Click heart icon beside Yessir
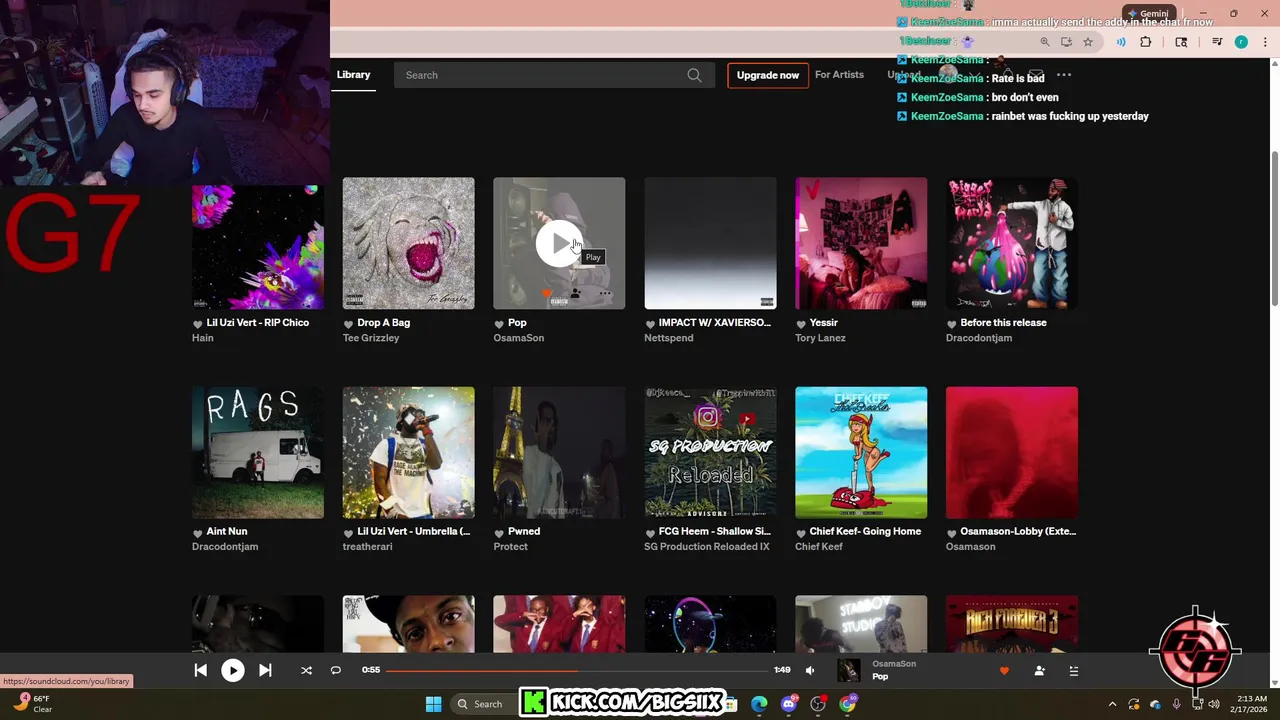The width and height of the screenshot is (1280, 720). [801, 324]
